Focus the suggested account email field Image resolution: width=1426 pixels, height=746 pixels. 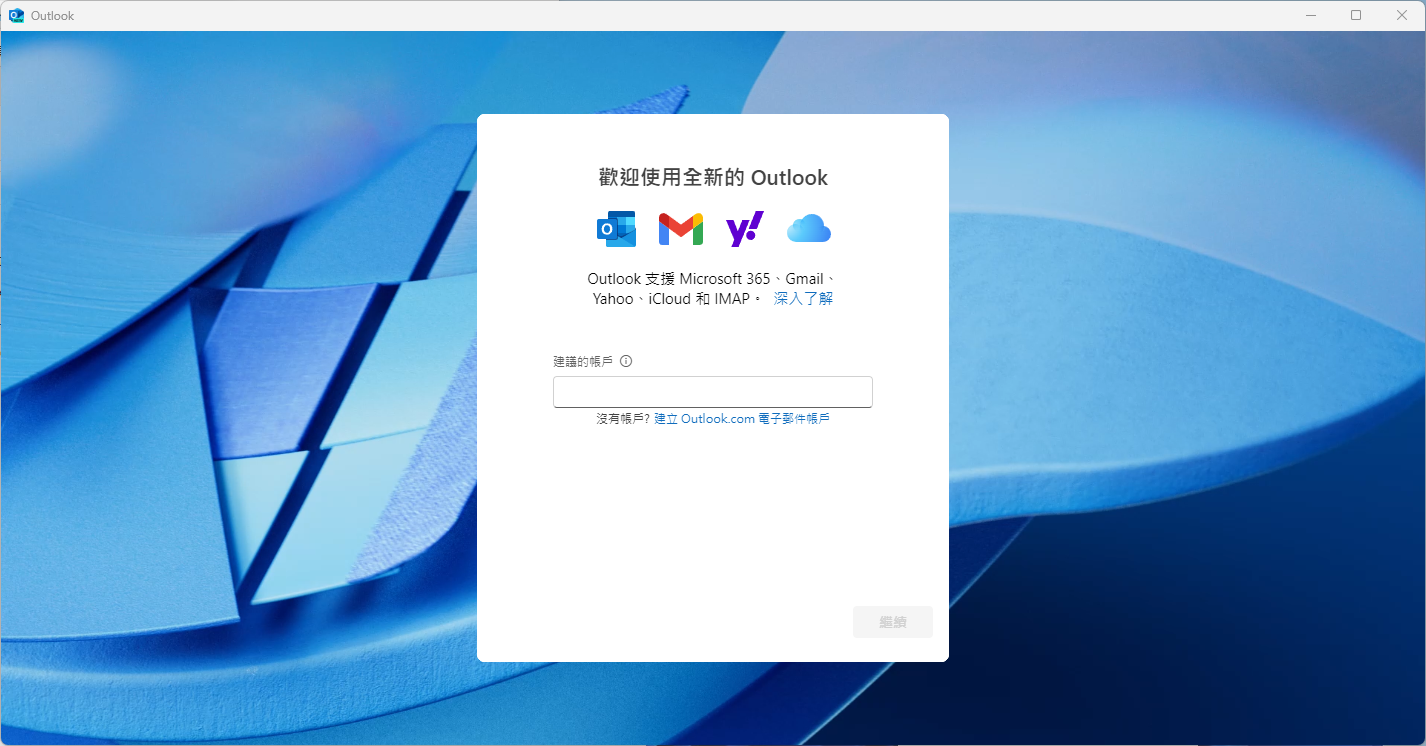tap(713, 392)
